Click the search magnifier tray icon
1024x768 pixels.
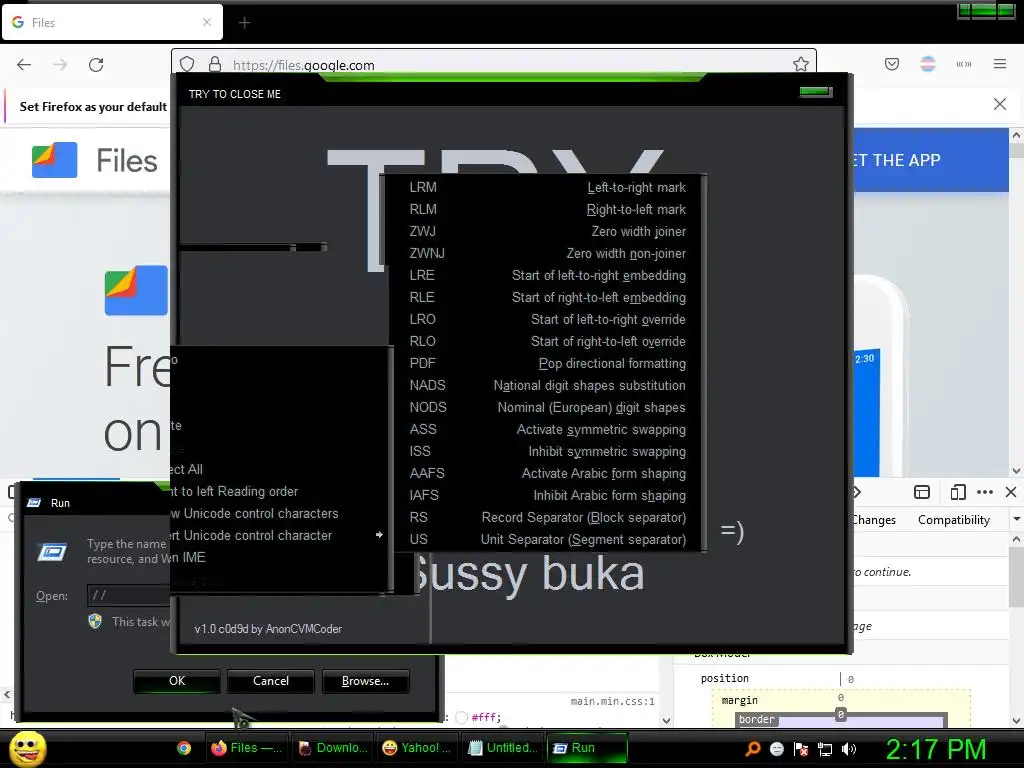click(x=753, y=748)
